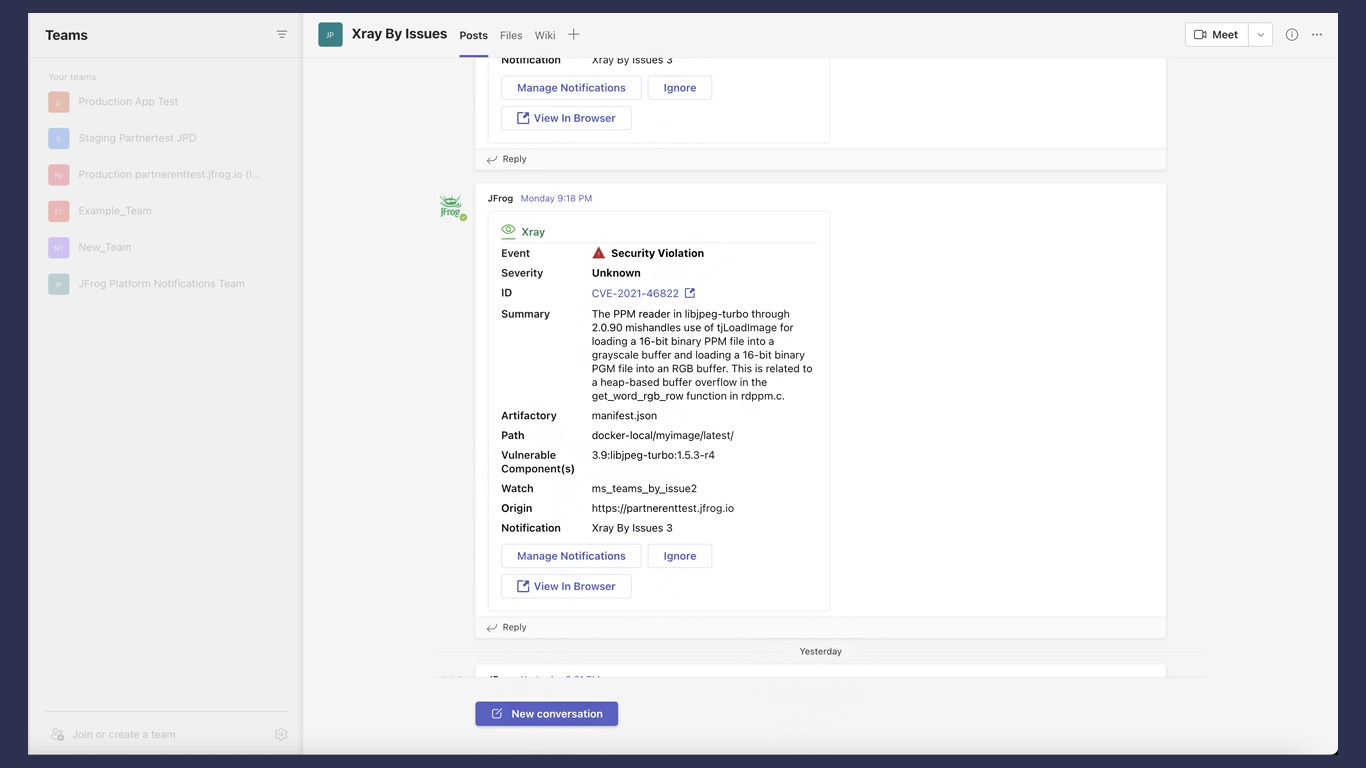This screenshot has width=1366, height=768.
Task: Click the green Xray eye icon
Action: pyautogui.click(x=508, y=231)
